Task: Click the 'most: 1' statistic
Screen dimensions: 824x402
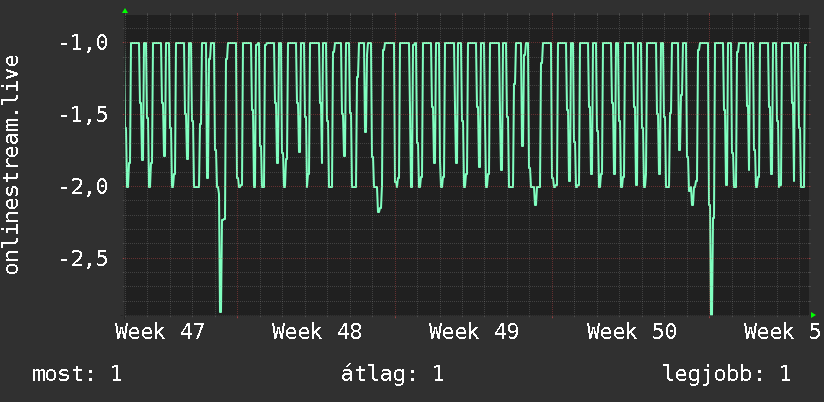Action: [77, 374]
